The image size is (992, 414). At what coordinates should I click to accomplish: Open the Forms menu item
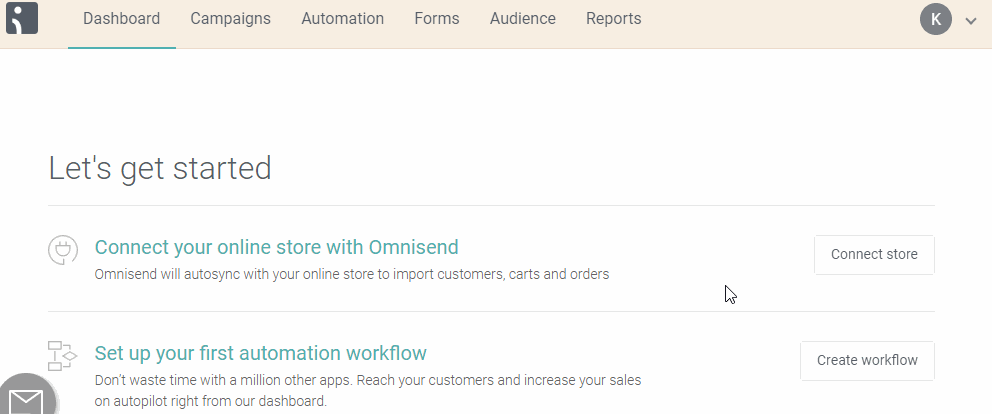coord(437,19)
